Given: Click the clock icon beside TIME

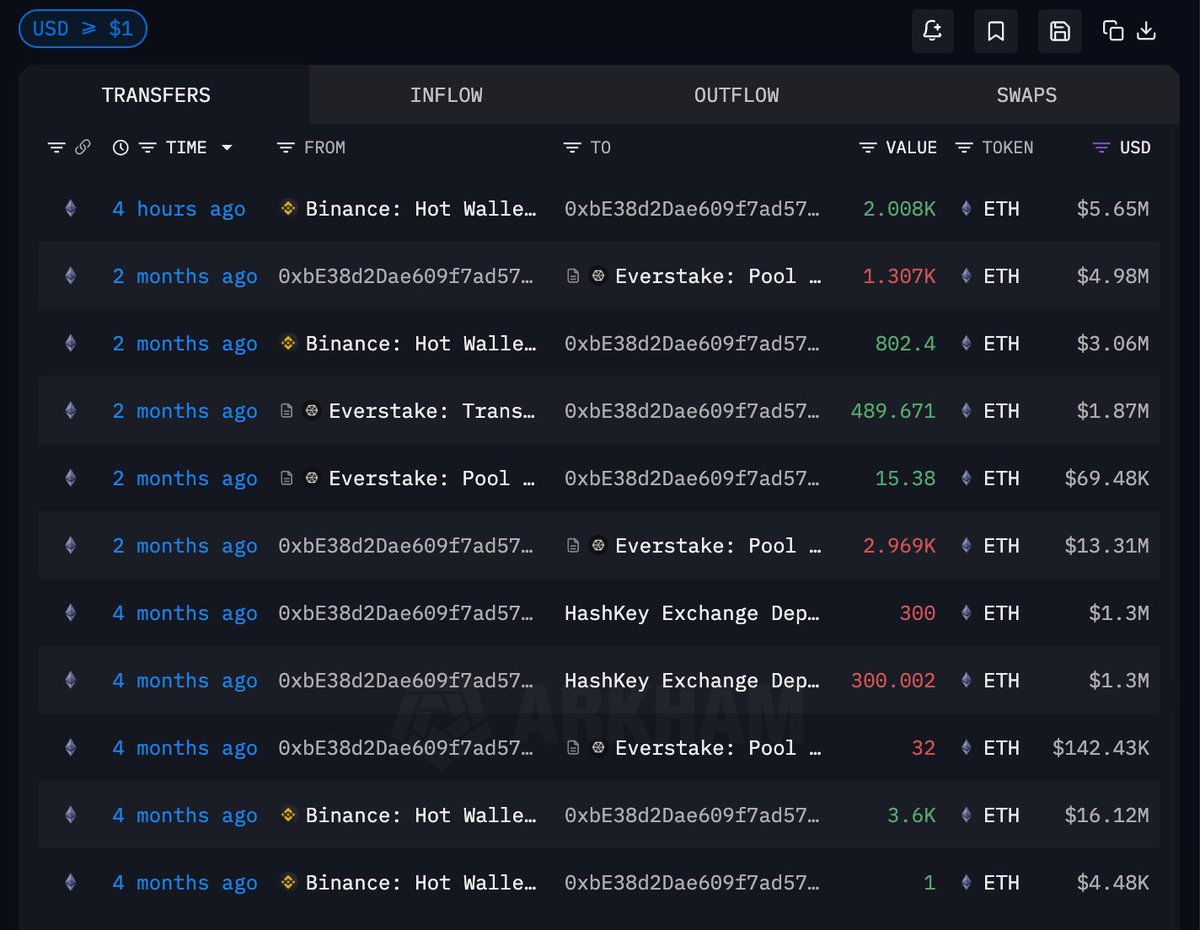Looking at the screenshot, I should click(x=121, y=148).
